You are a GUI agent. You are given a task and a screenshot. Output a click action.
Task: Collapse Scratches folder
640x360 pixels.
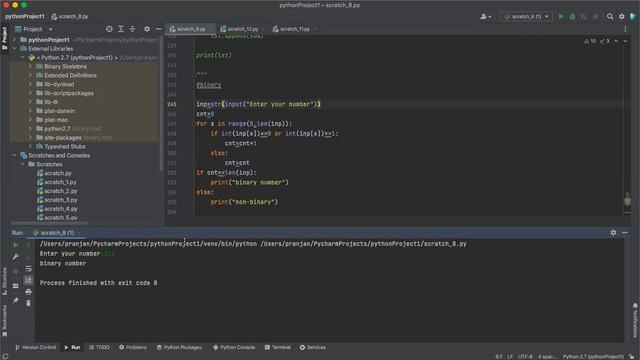pos(23,164)
